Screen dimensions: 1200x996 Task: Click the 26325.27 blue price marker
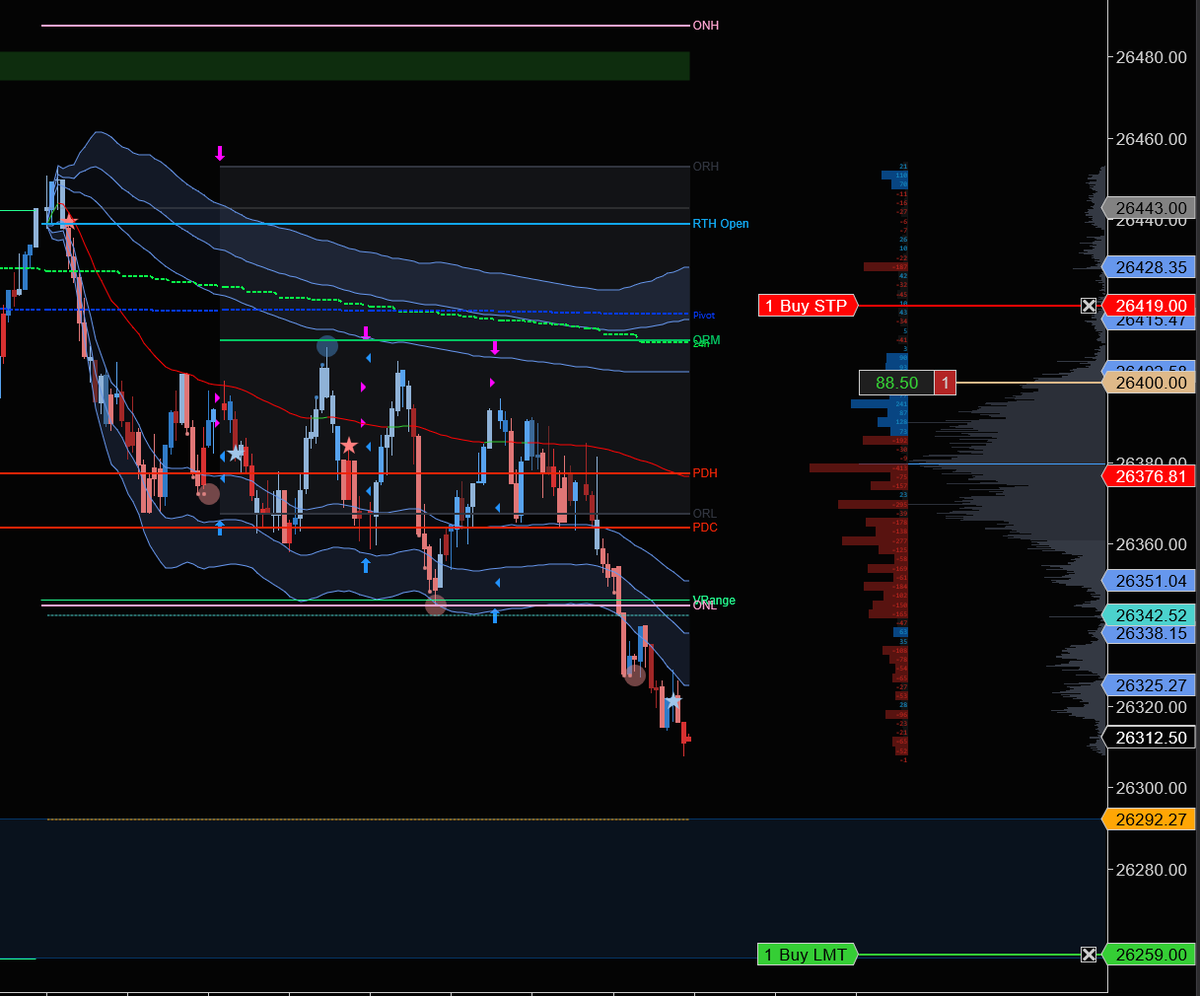[x=1150, y=685]
